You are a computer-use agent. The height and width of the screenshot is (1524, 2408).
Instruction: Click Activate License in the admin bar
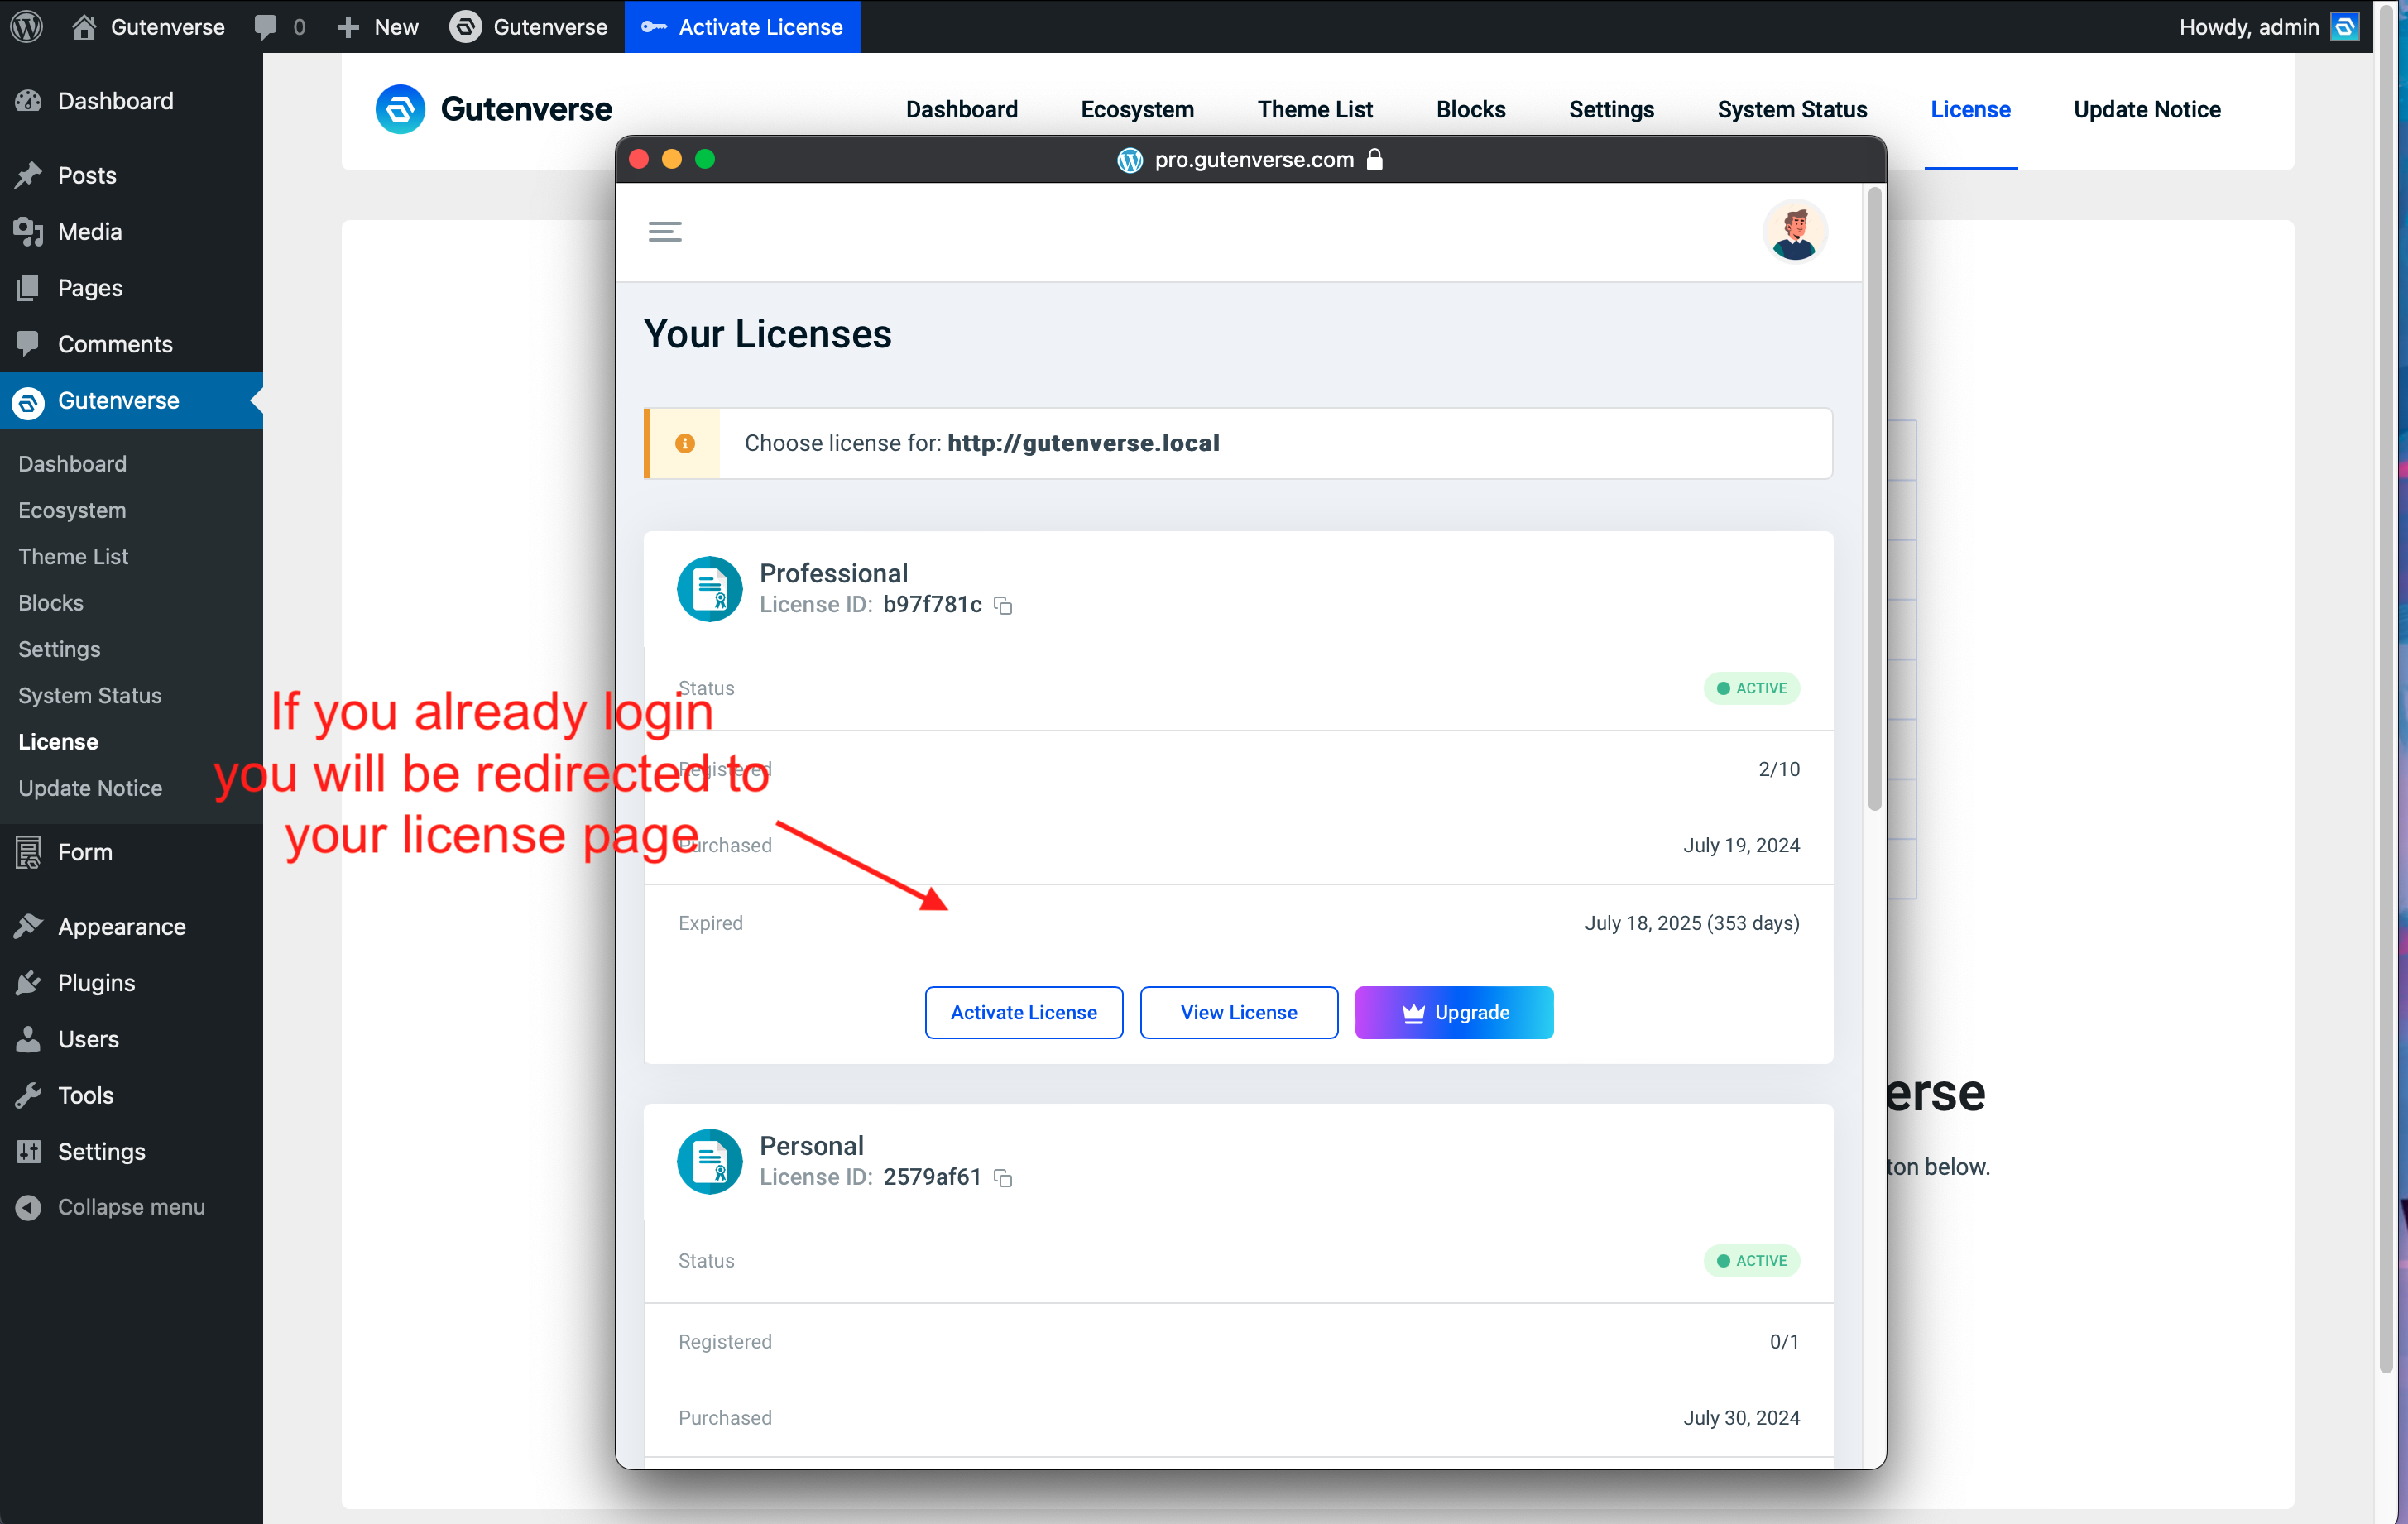pos(742,27)
